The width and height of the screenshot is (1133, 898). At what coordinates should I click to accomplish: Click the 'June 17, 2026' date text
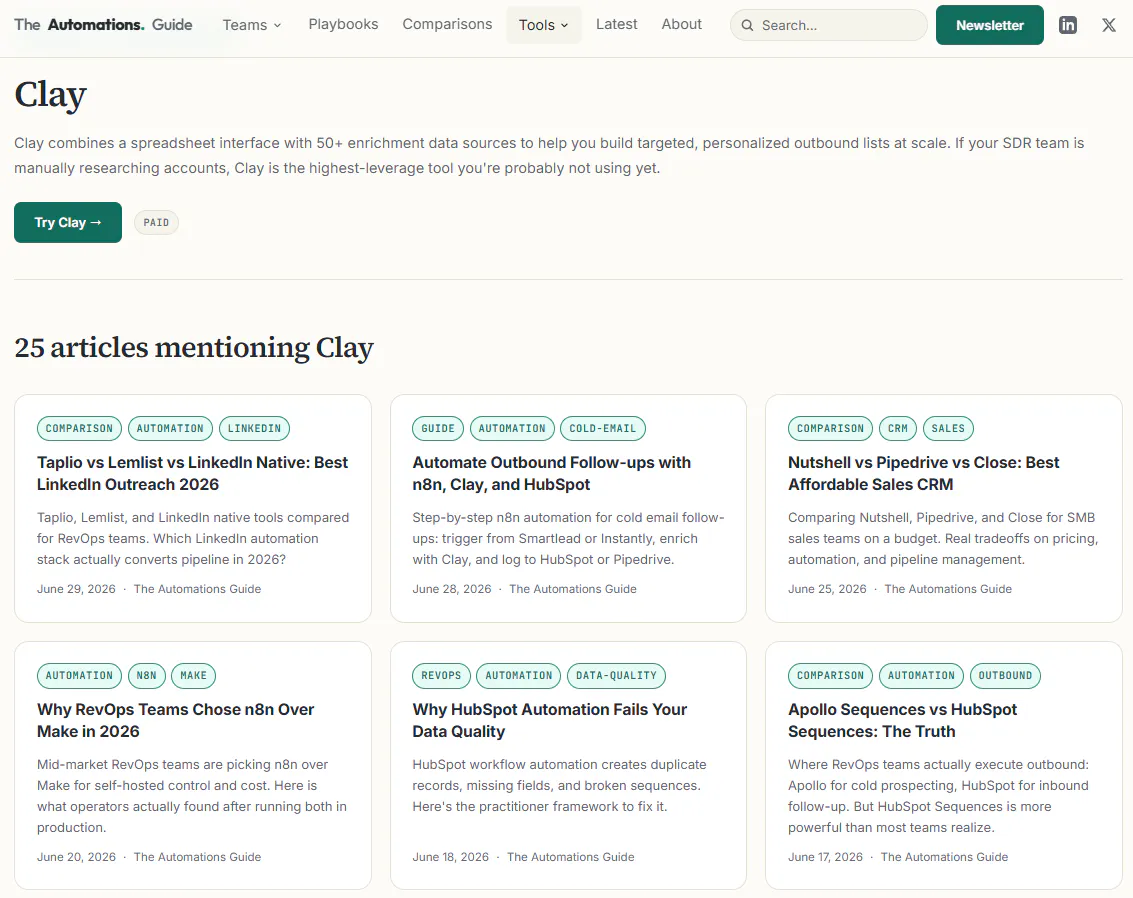825,857
